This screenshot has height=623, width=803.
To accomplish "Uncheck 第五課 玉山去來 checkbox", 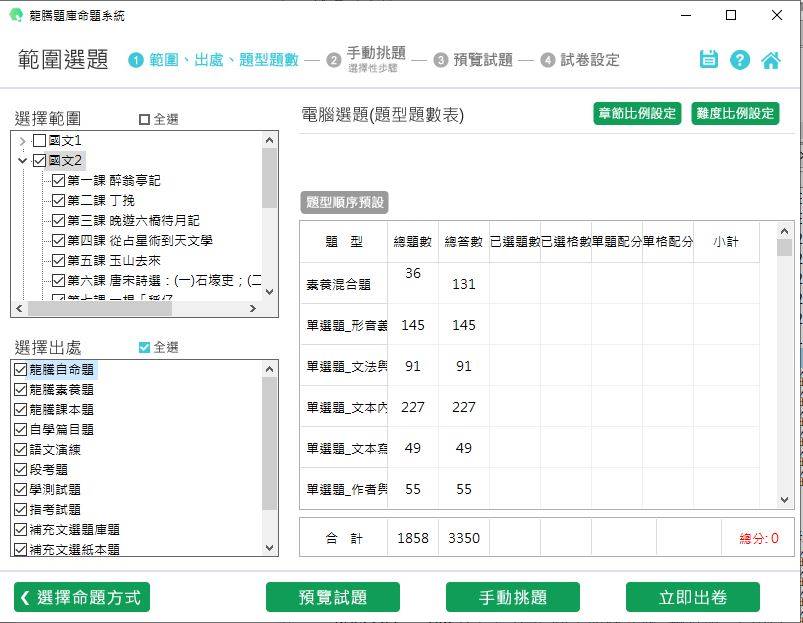I will (58, 260).
